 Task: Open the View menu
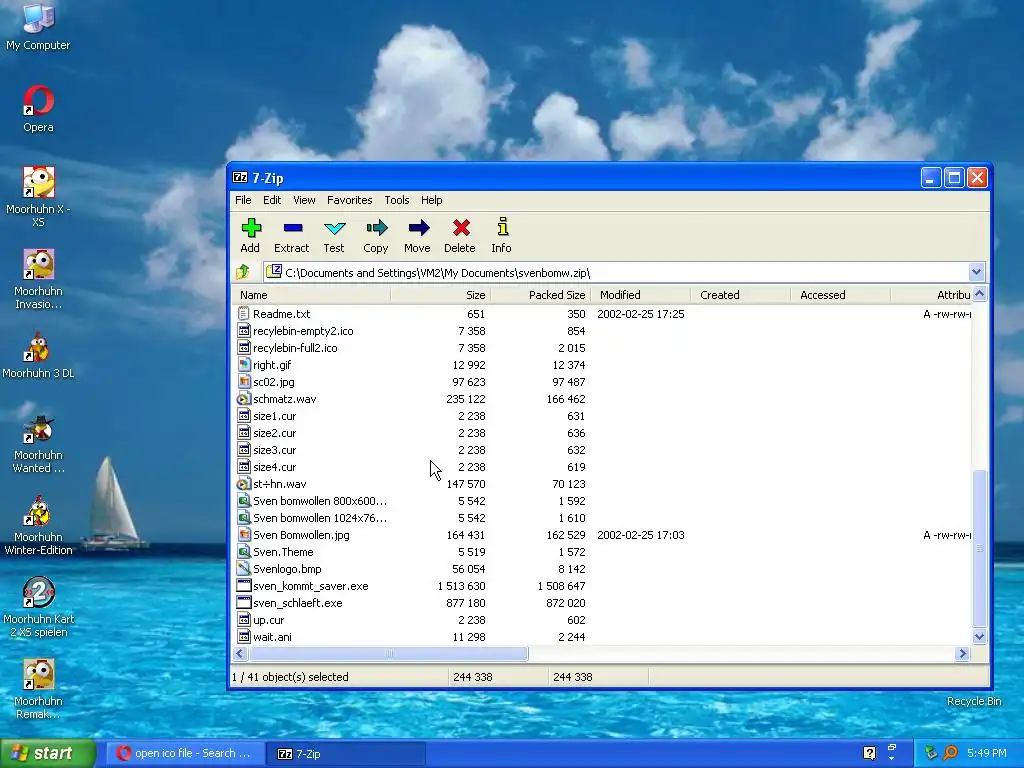click(304, 200)
